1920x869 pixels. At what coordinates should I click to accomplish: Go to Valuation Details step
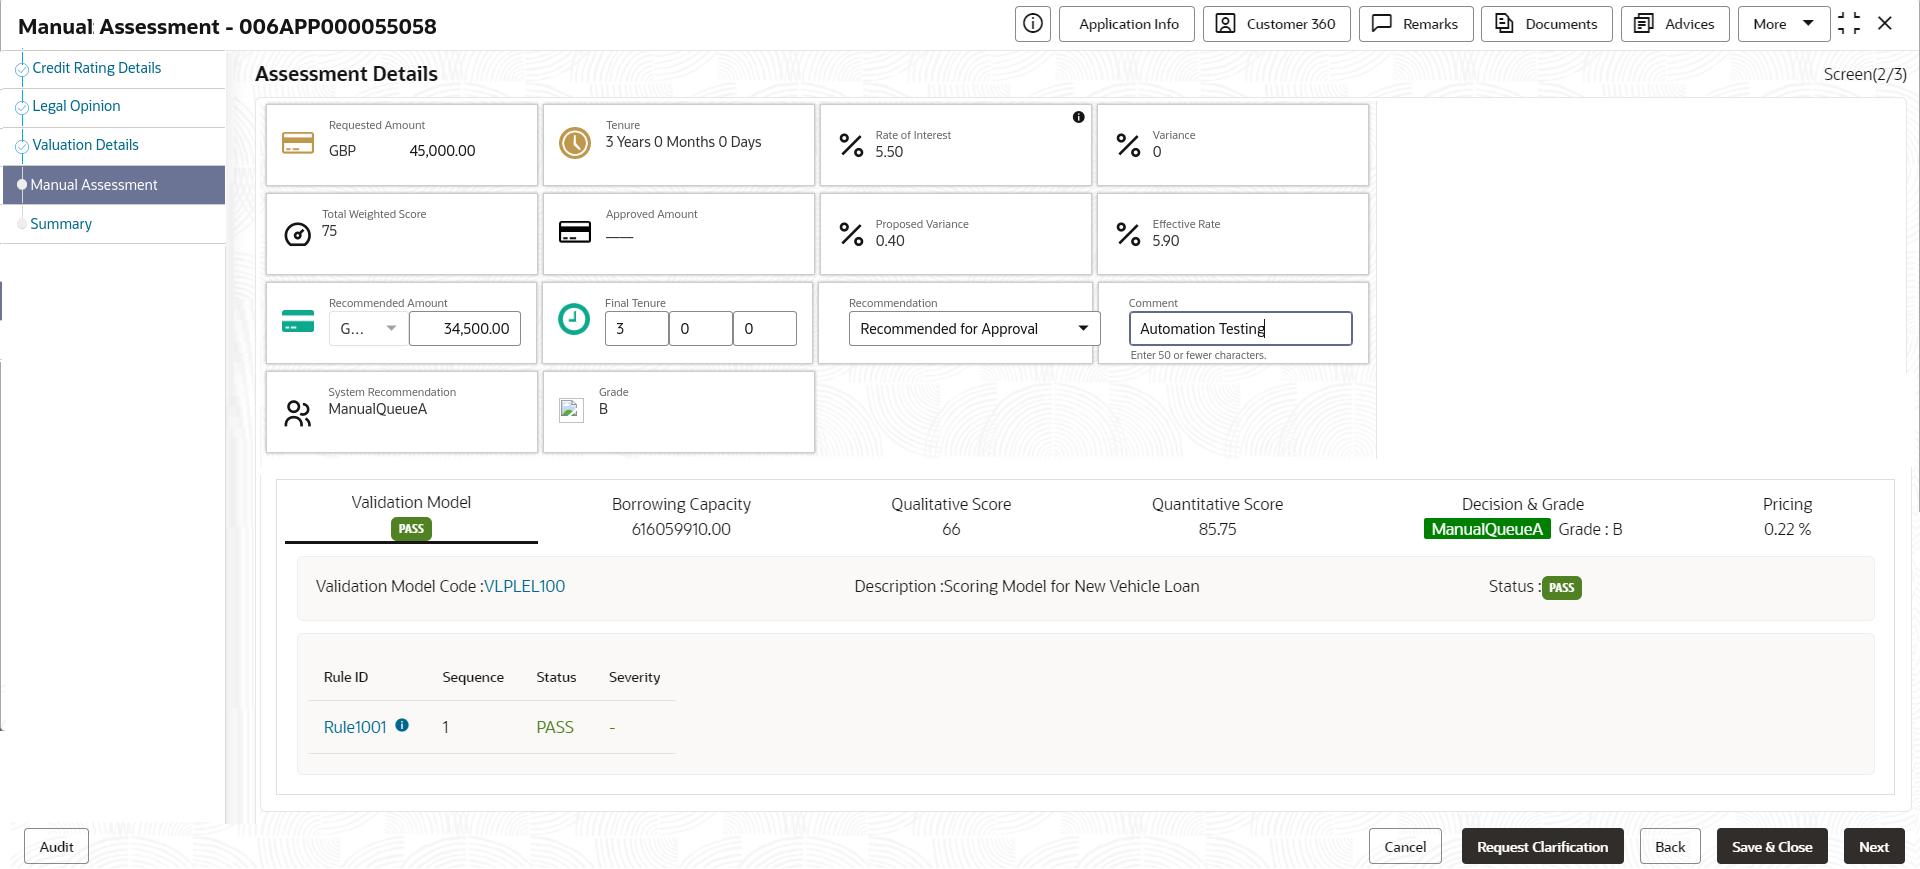85,145
